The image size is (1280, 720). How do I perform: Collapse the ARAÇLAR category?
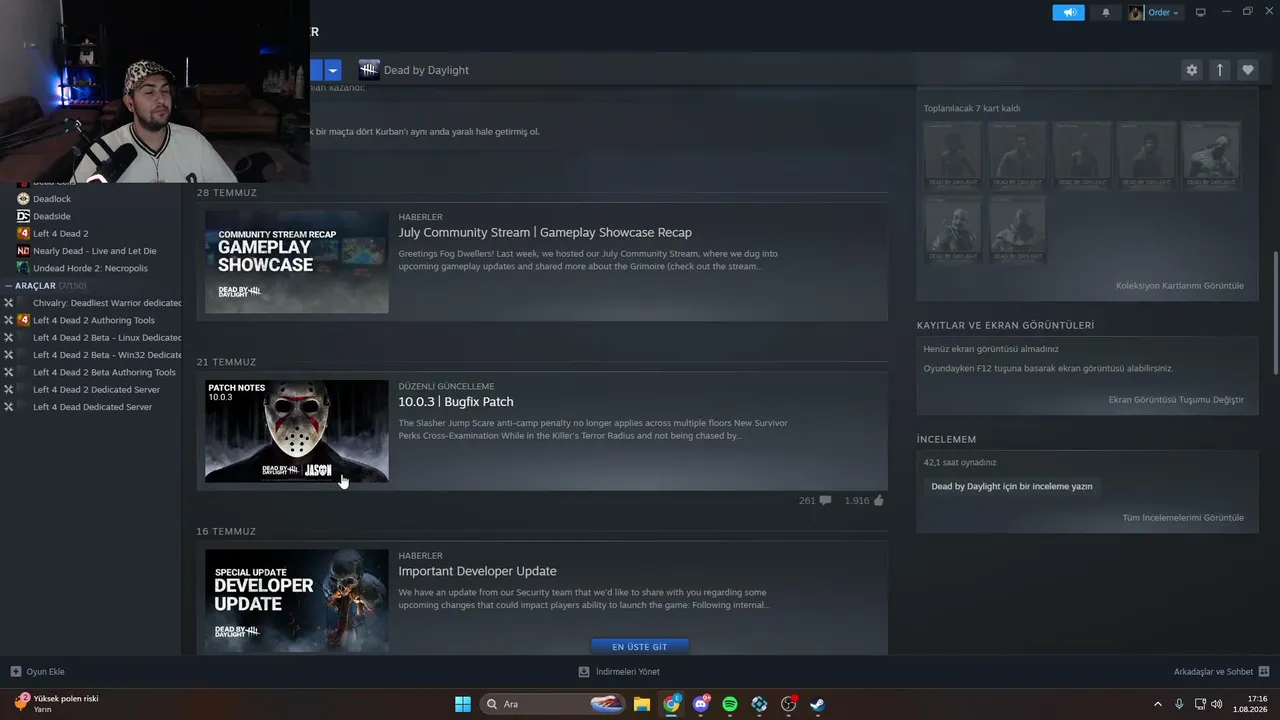9,286
